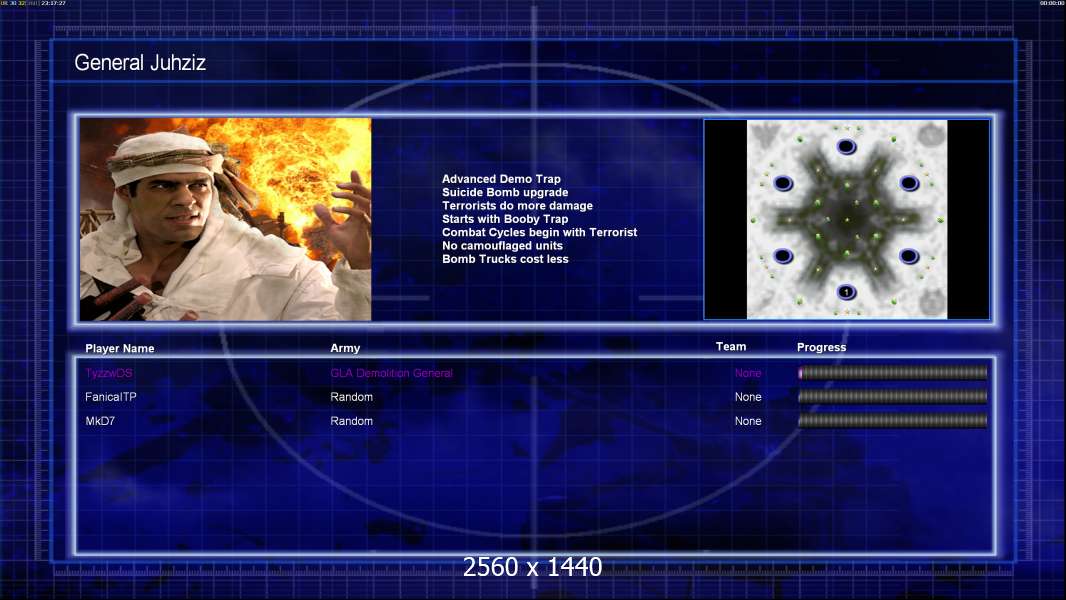Viewport: 1066px width, 600px height.
Task: Click Combat Cycles begin with Terrorist line
Action: coord(540,232)
